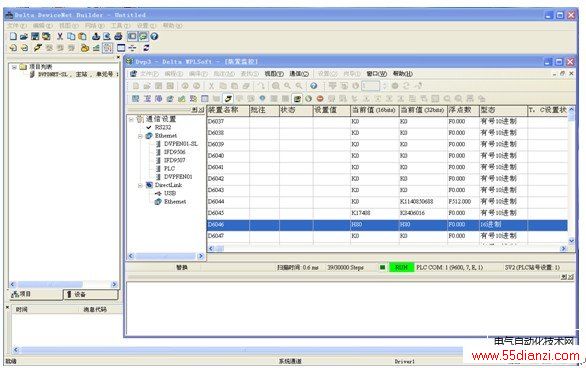
Task: Click the online mode lightning icon in DeviceNet toolbar
Action: point(37,48)
